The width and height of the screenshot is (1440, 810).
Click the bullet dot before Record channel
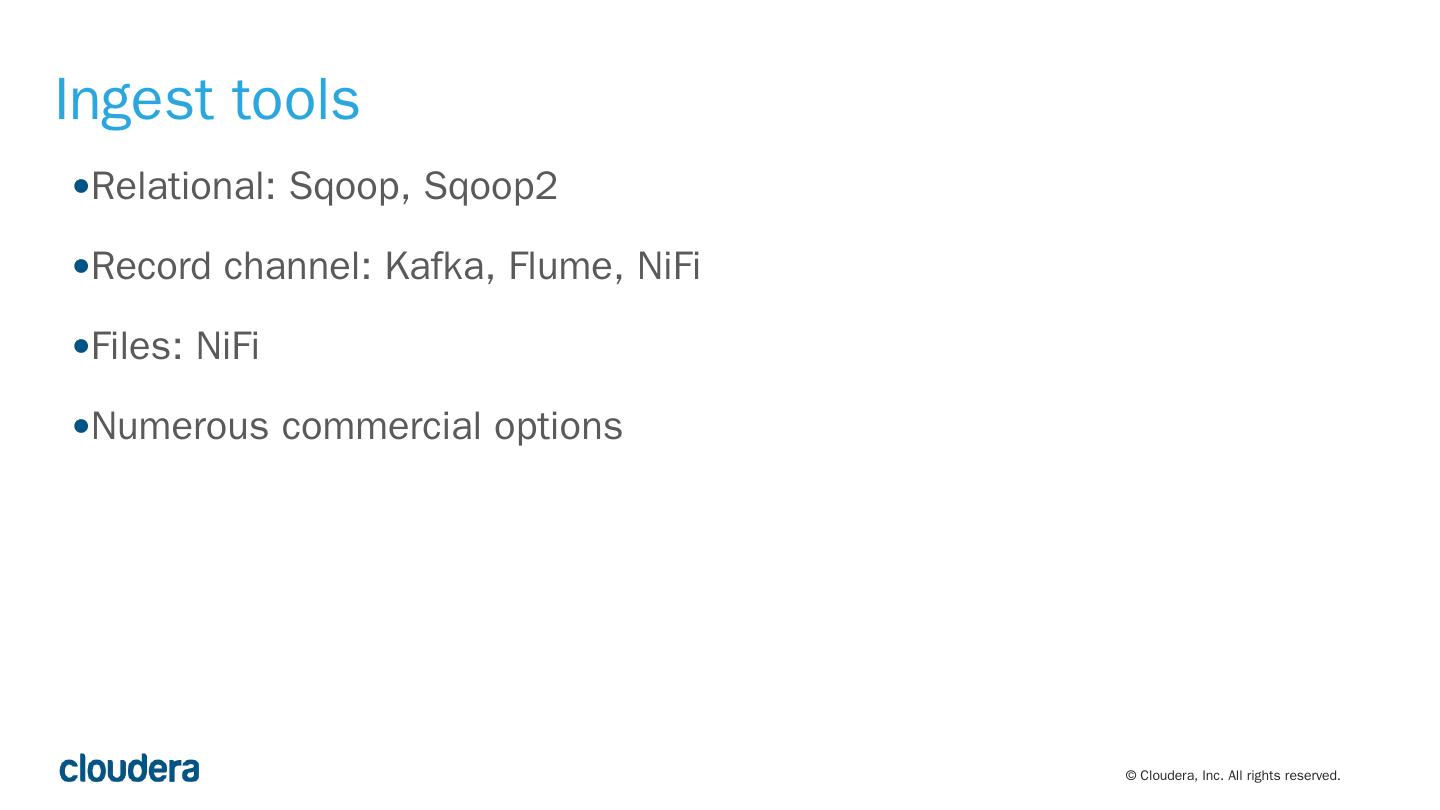(82, 266)
